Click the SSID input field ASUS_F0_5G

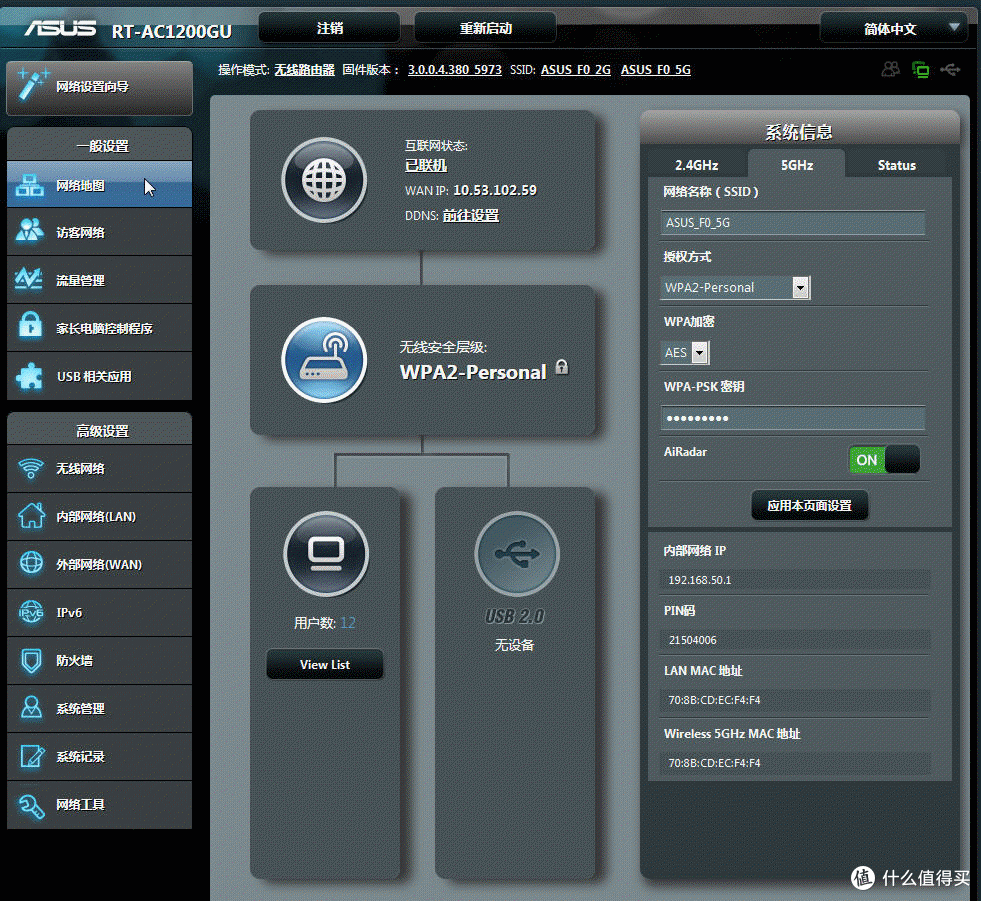793,223
